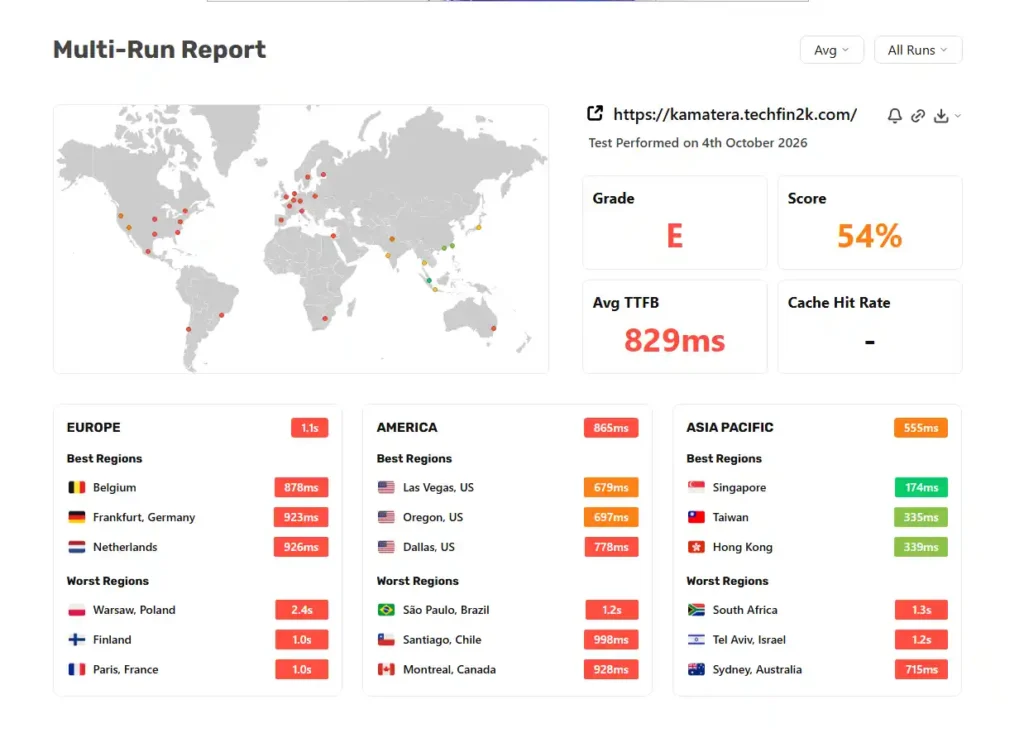The image size is (1024, 733).
Task: Click the Multi-Run Report heading
Action: click(x=159, y=50)
